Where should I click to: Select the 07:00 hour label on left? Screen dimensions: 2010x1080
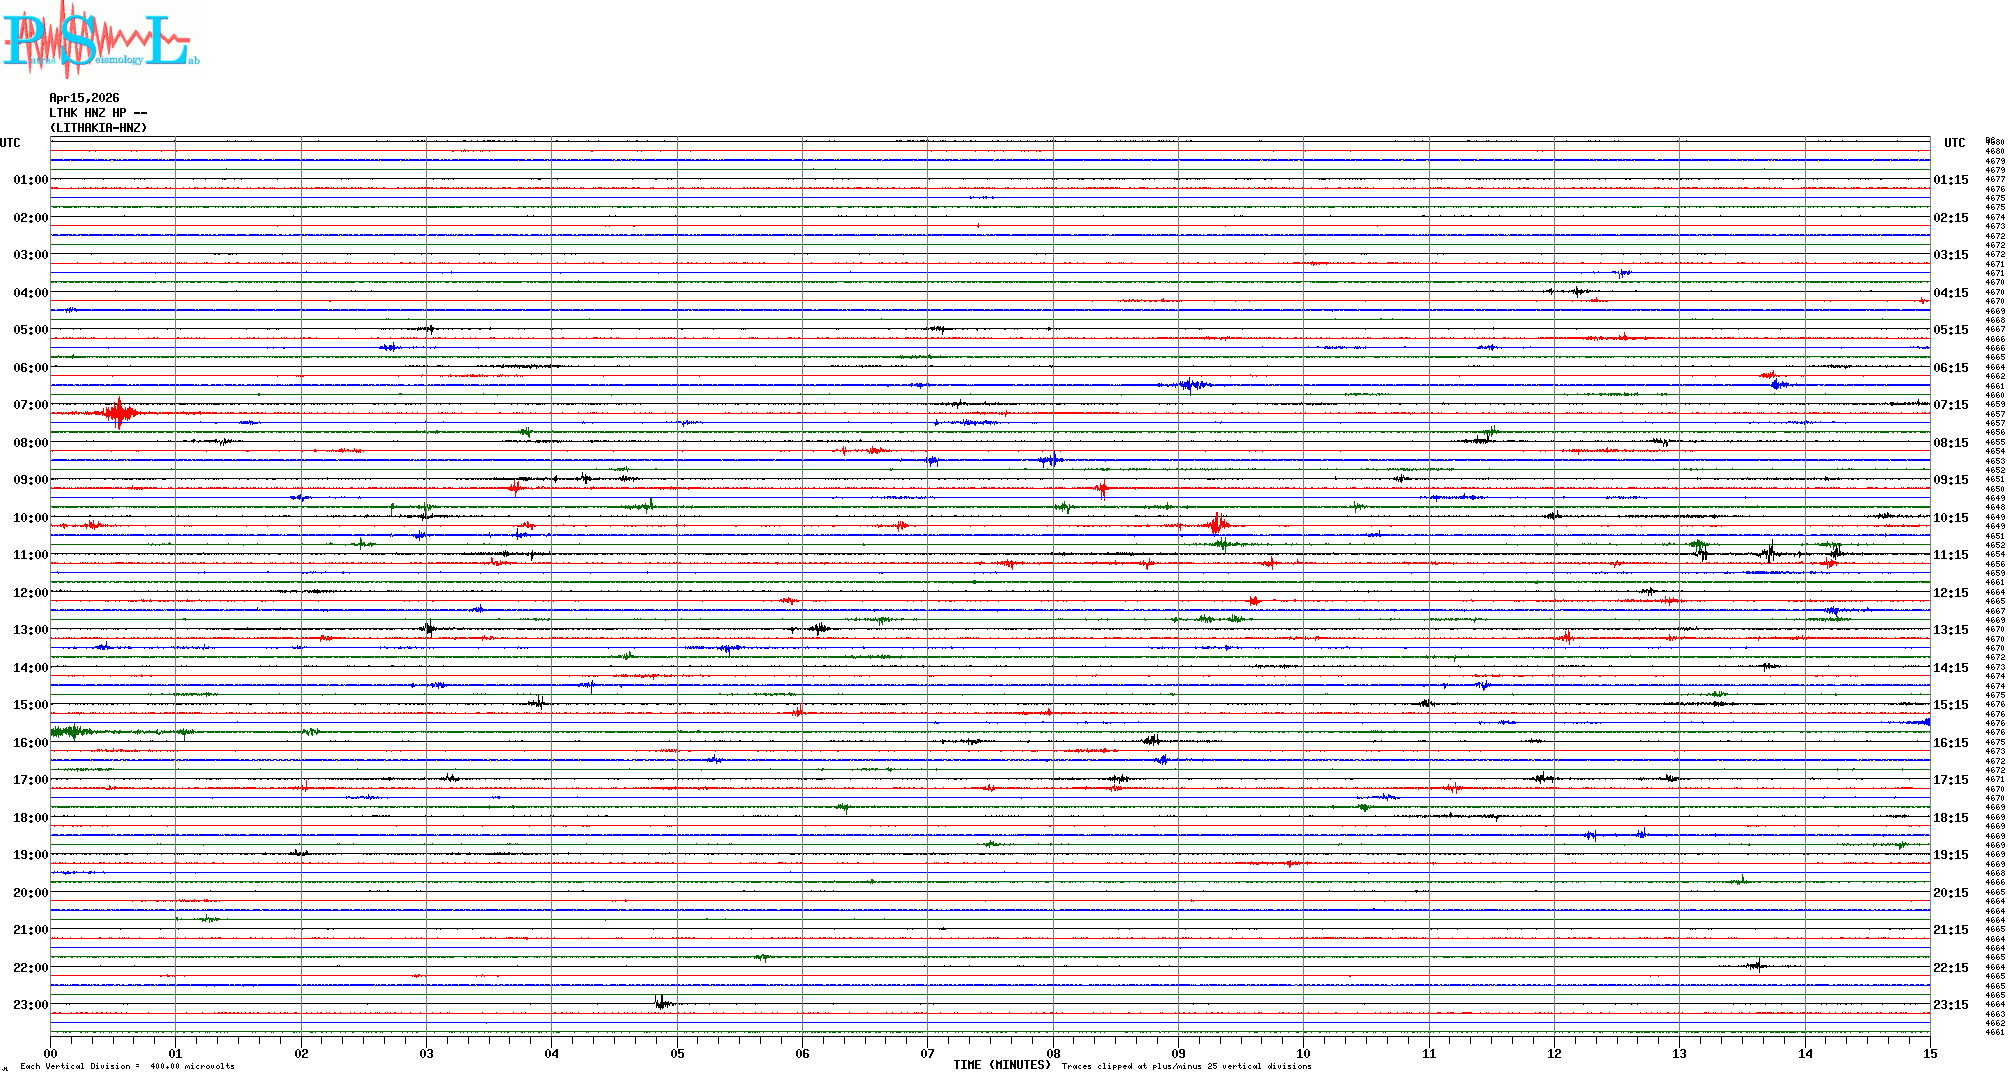(30, 405)
